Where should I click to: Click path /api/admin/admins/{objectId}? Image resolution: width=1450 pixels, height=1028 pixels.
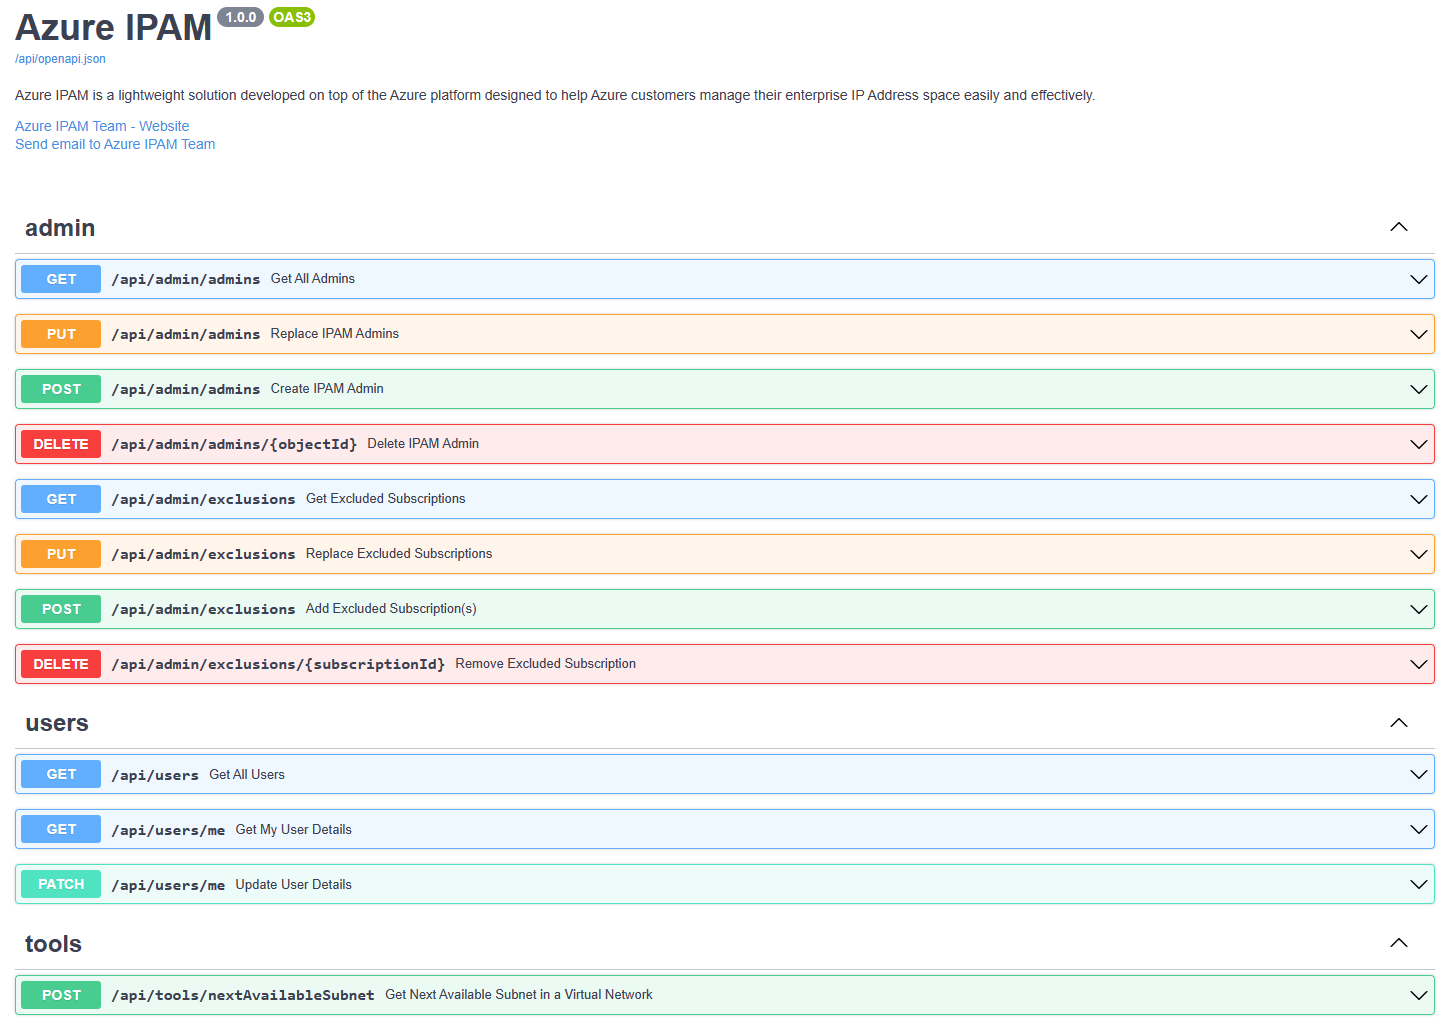pos(234,444)
